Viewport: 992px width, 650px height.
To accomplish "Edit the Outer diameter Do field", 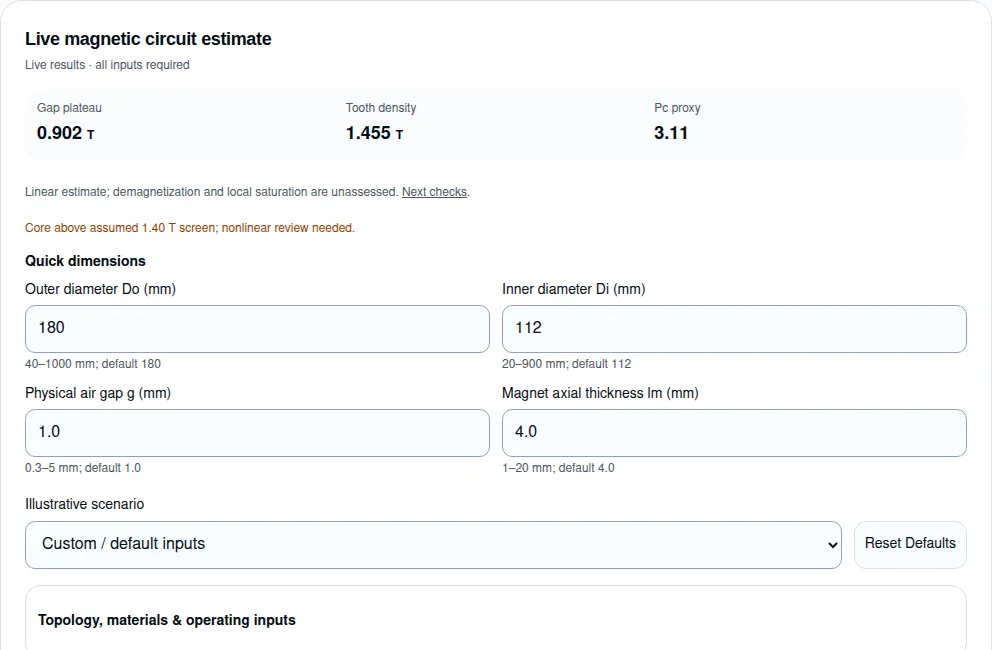I will click(257, 329).
